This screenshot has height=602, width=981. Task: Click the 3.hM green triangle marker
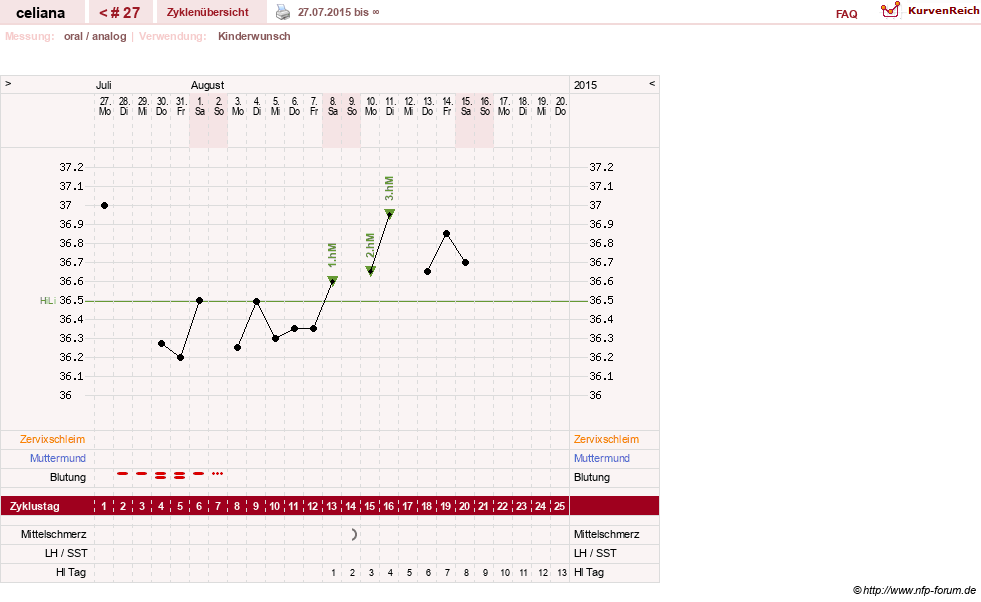coord(390,213)
